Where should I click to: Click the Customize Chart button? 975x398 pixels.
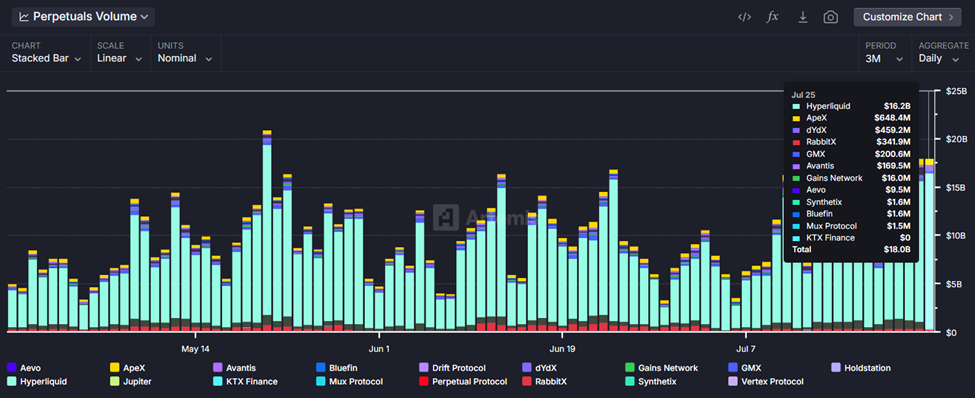tap(908, 17)
